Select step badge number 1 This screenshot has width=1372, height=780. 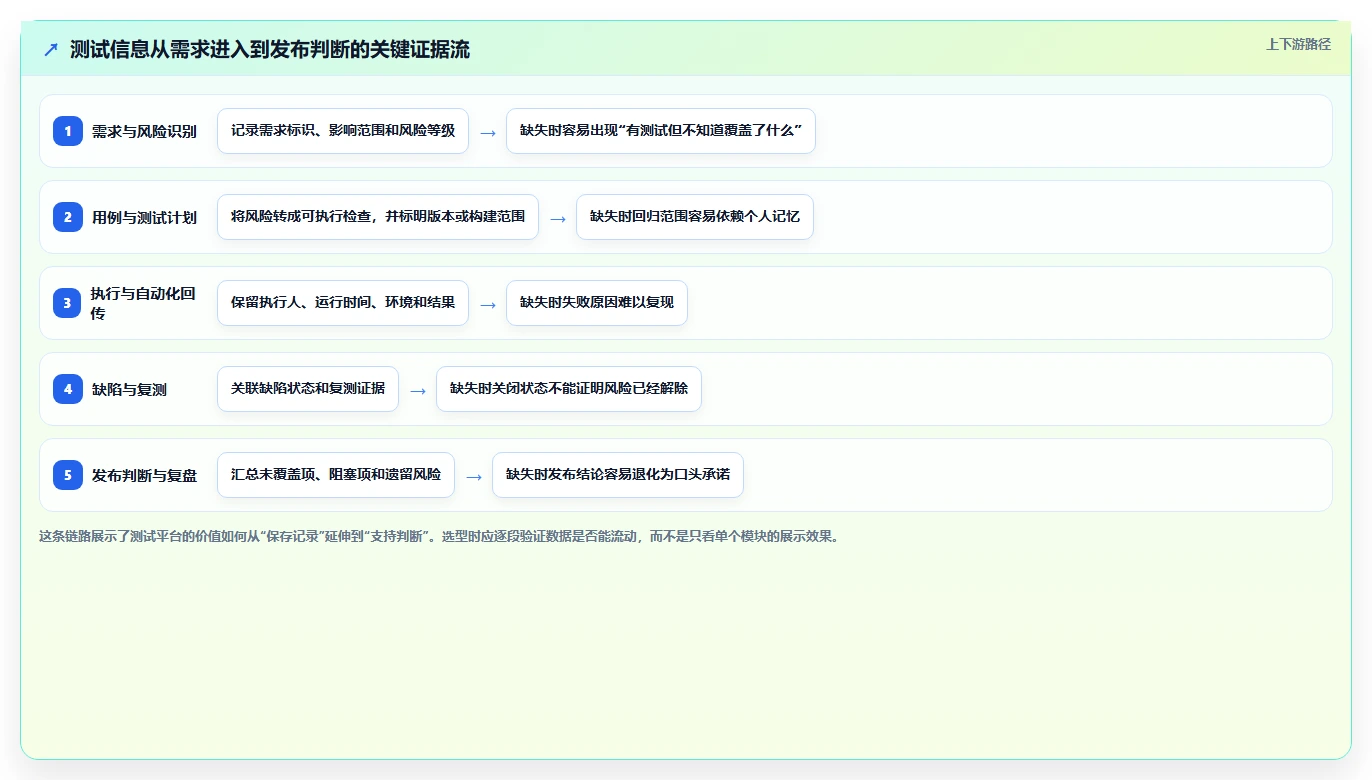[x=68, y=131]
